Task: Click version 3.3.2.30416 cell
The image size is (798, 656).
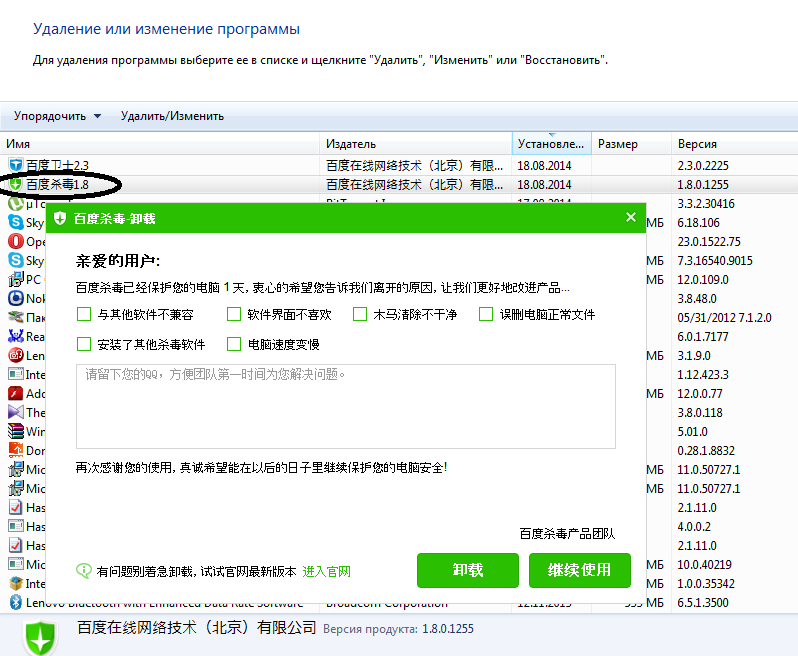Action: click(x=706, y=204)
